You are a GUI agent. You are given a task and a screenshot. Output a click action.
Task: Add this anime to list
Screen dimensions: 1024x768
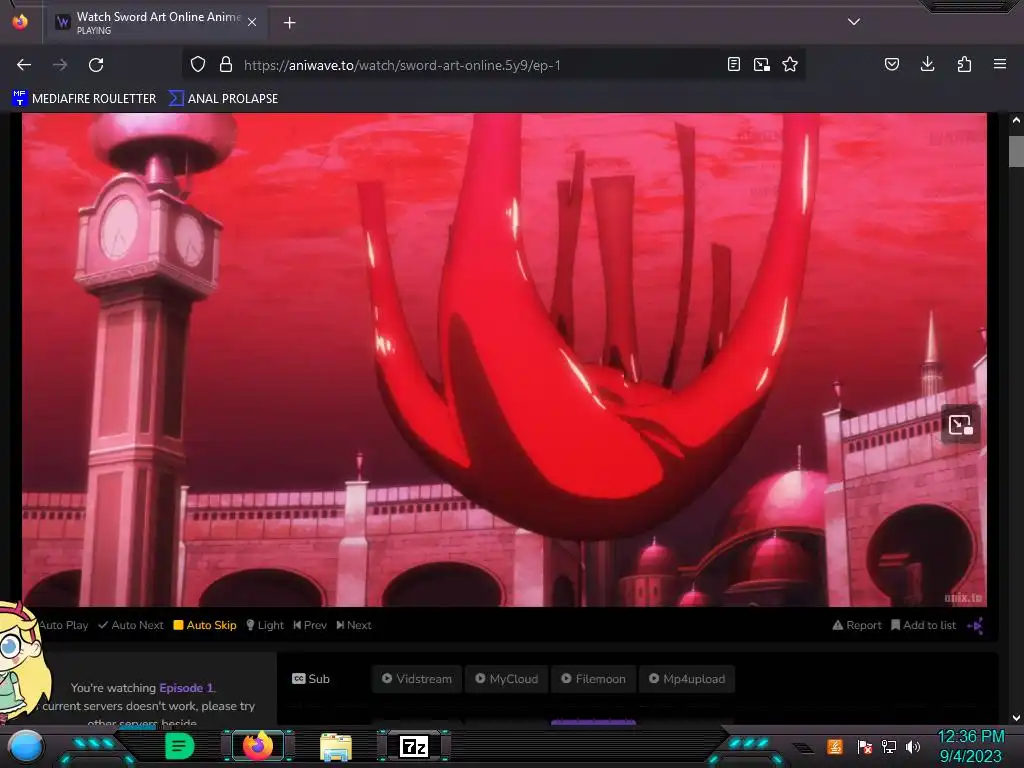coord(923,625)
